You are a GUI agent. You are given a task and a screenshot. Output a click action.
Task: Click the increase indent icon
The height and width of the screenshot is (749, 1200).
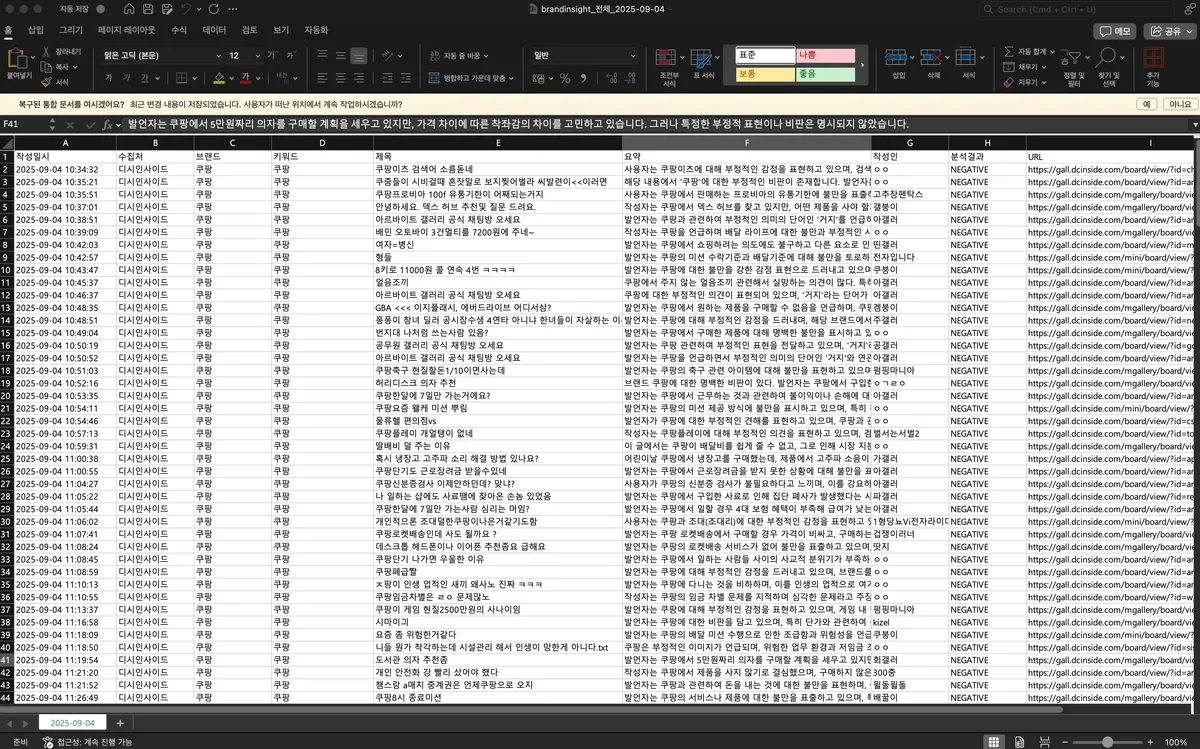(406, 77)
